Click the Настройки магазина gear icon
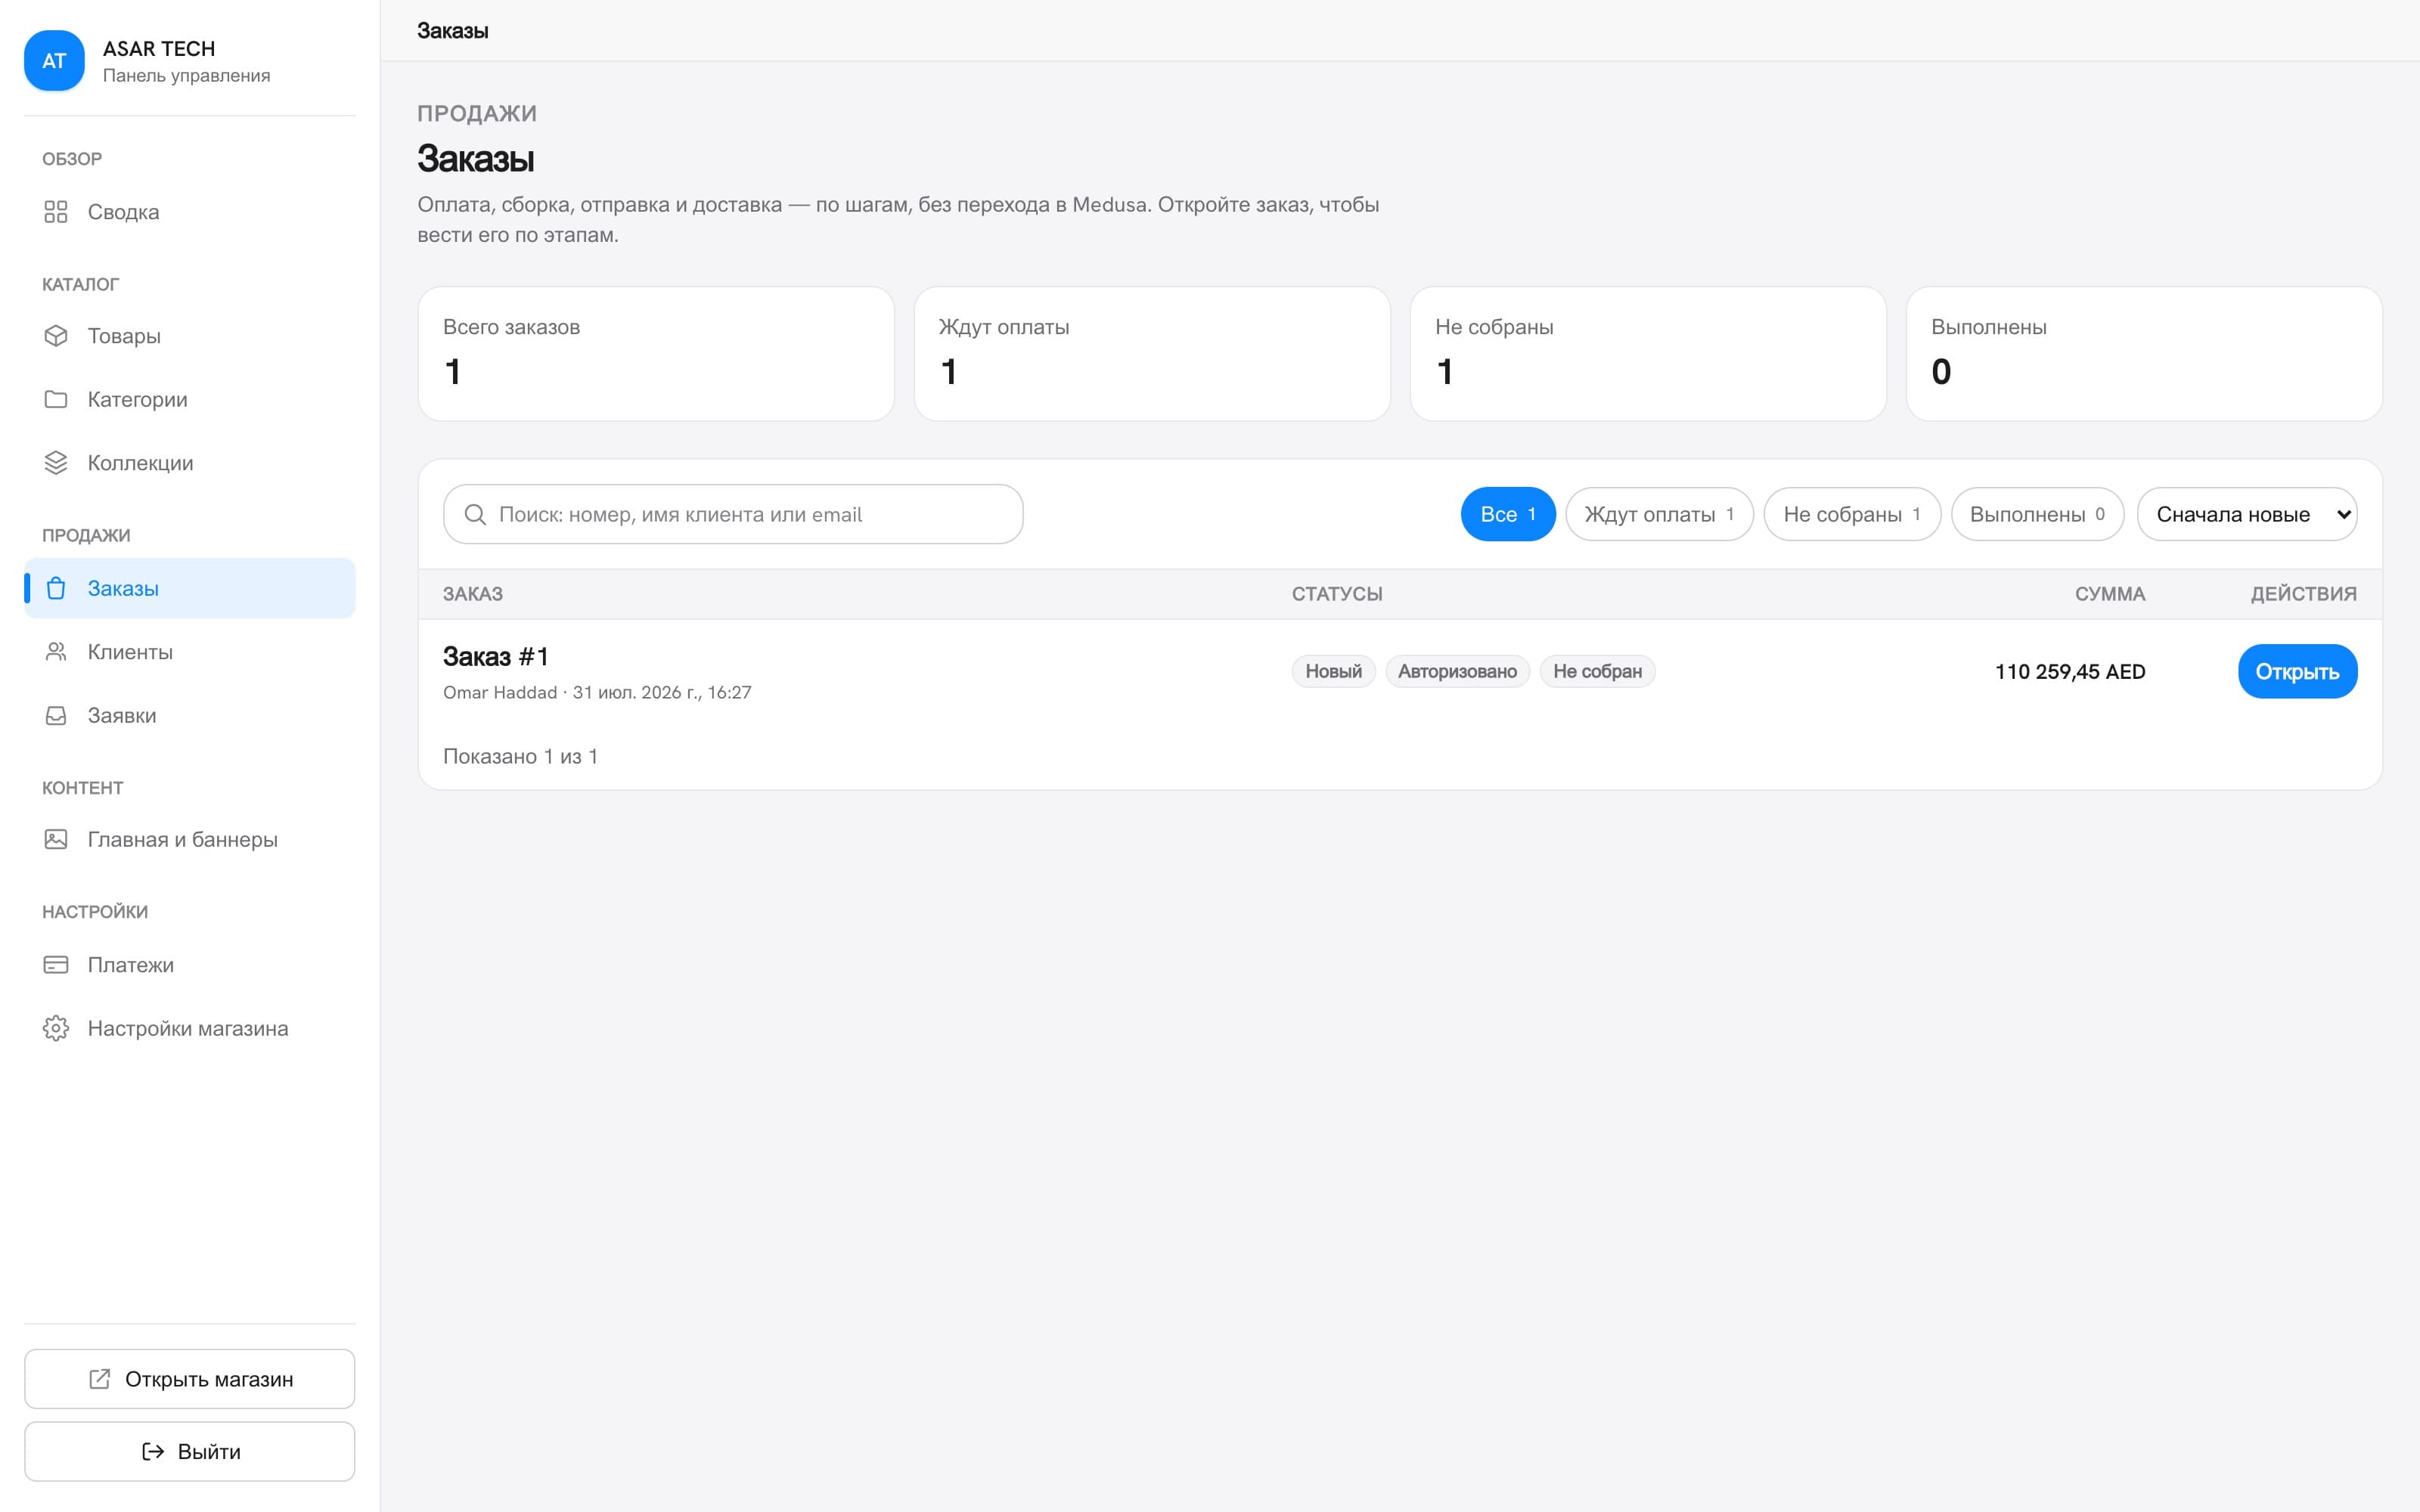The width and height of the screenshot is (2420, 1512). click(56, 1028)
